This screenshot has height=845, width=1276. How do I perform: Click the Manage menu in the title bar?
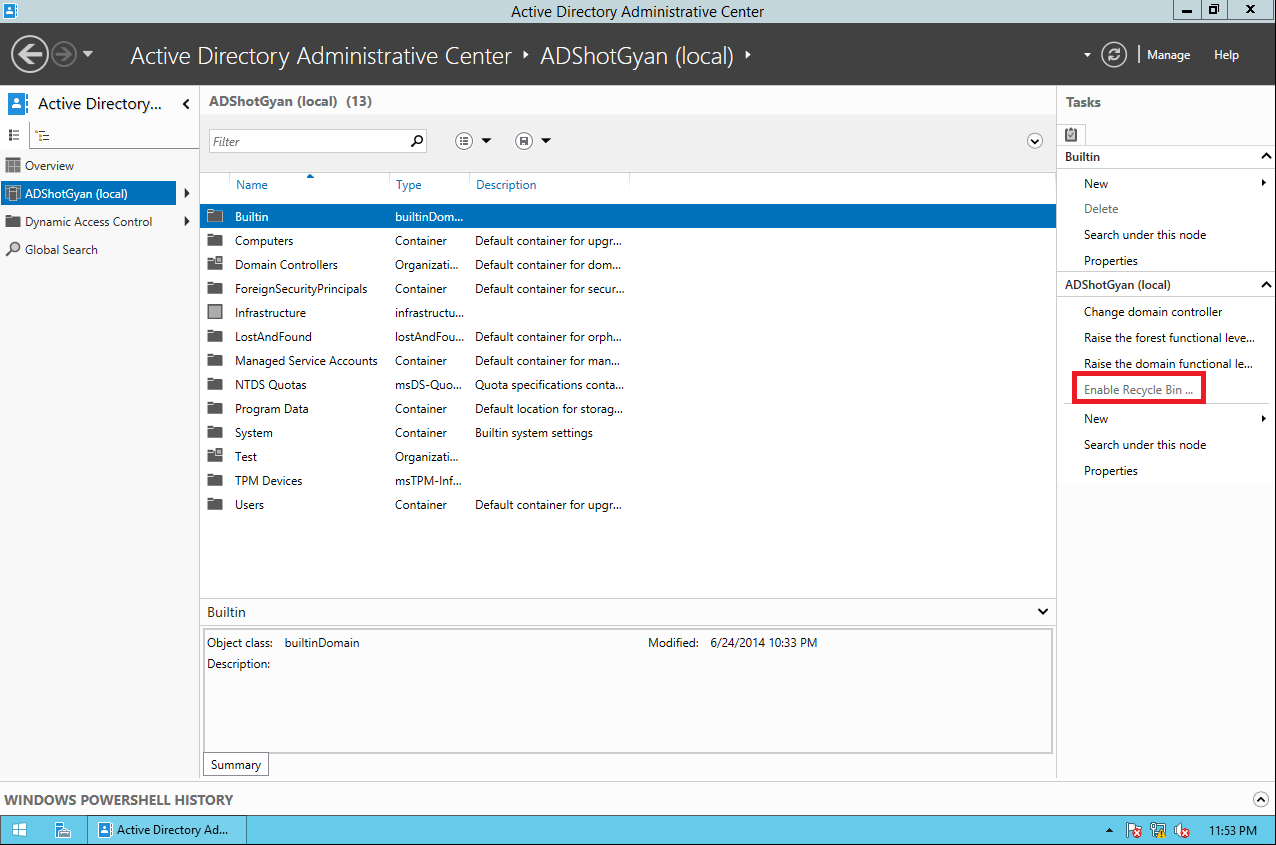(1168, 55)
